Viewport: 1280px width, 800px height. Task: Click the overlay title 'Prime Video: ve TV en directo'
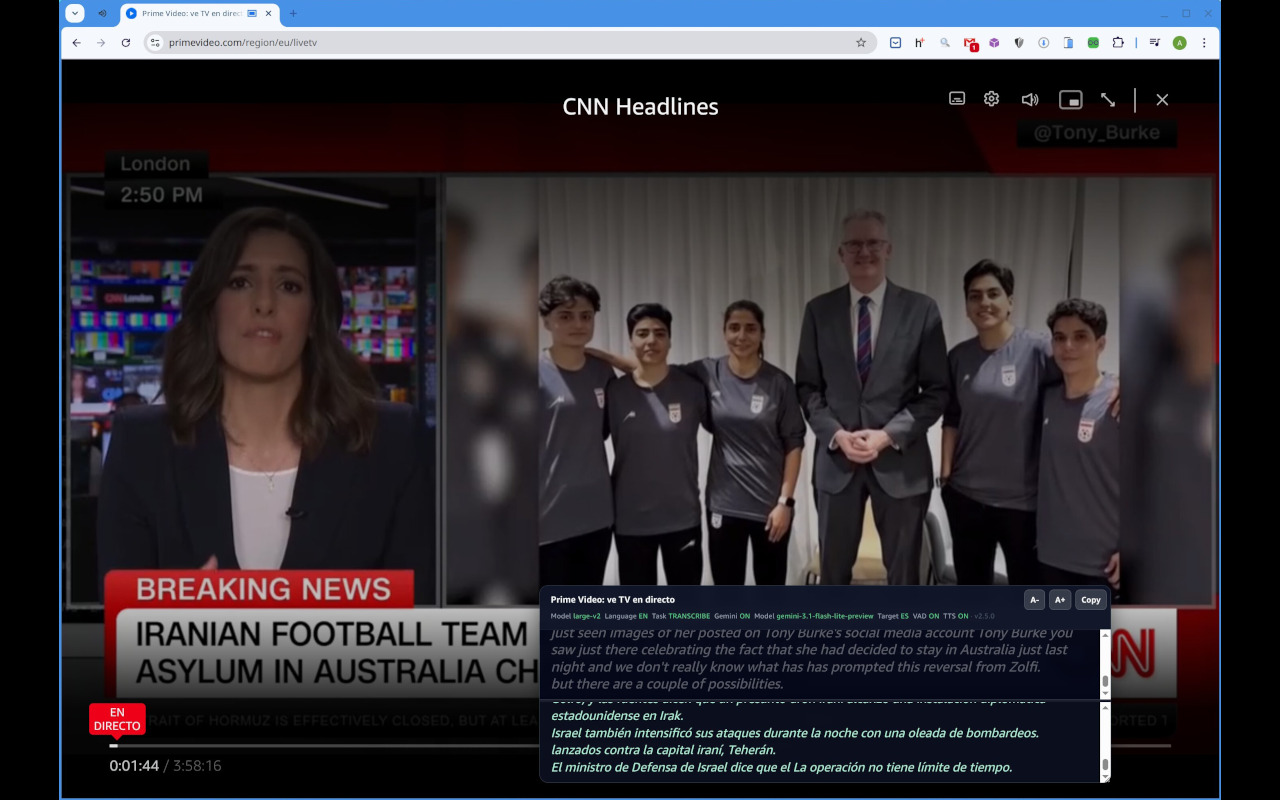click(x=613, y=600)
